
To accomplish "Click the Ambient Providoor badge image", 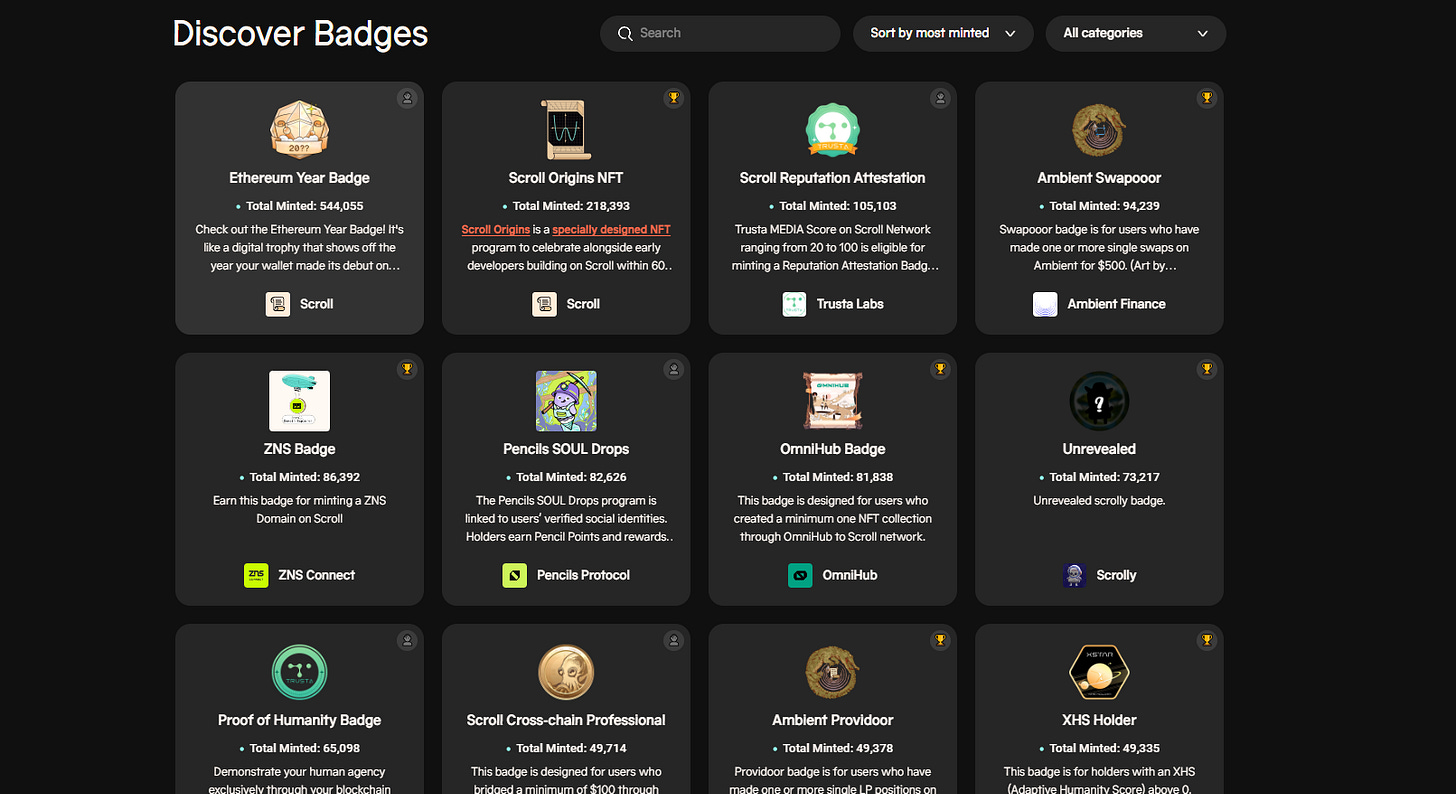I will [832, 672].
